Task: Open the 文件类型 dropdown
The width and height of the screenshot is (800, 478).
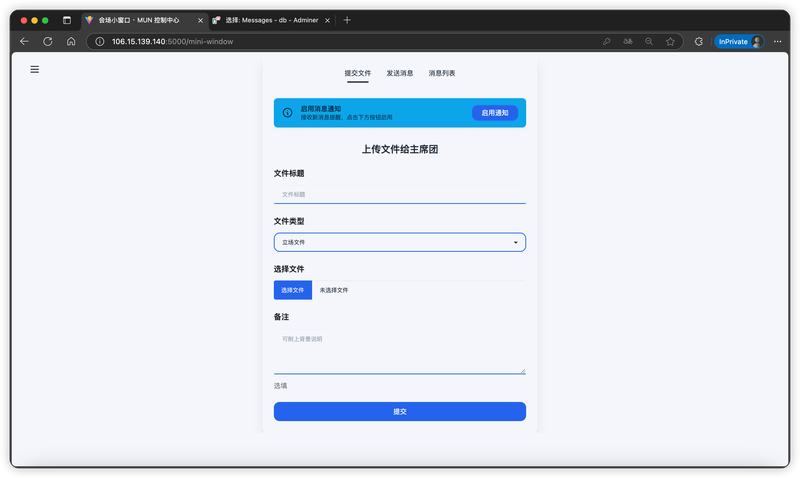Action: 399,242
